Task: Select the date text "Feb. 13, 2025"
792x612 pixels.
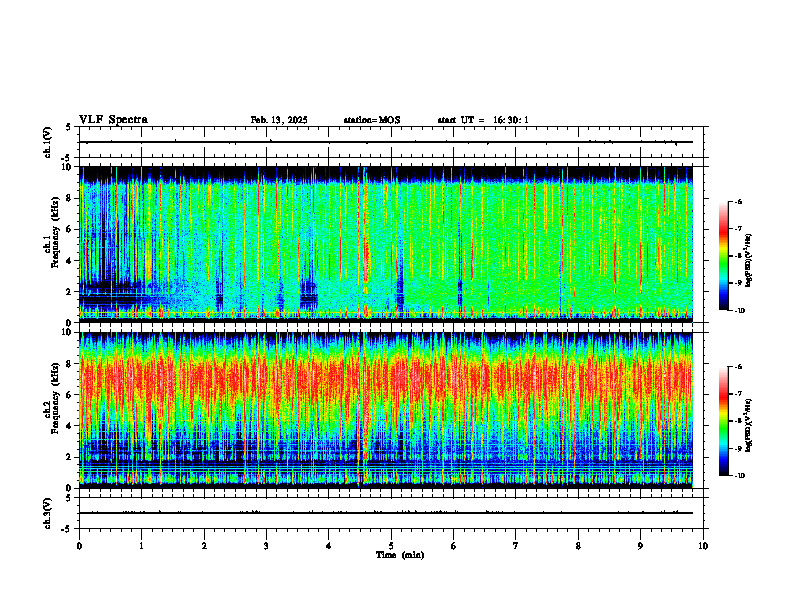Action: (x=279, y=120)
